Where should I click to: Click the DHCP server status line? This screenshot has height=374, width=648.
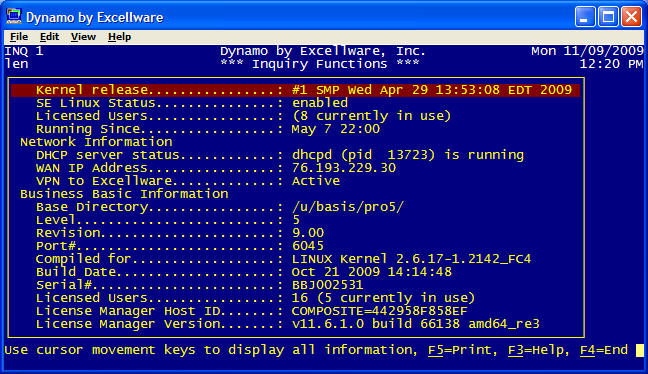coord(280,155)
